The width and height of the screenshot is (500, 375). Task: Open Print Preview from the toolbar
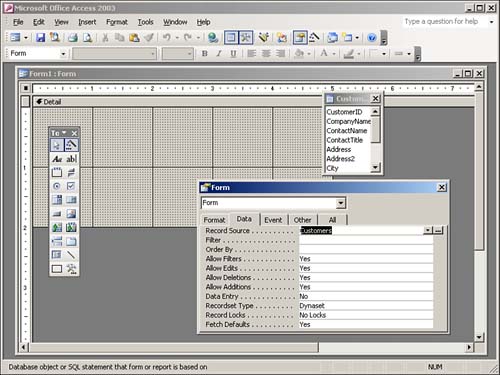pyautogui.click(x=87, y=37)
